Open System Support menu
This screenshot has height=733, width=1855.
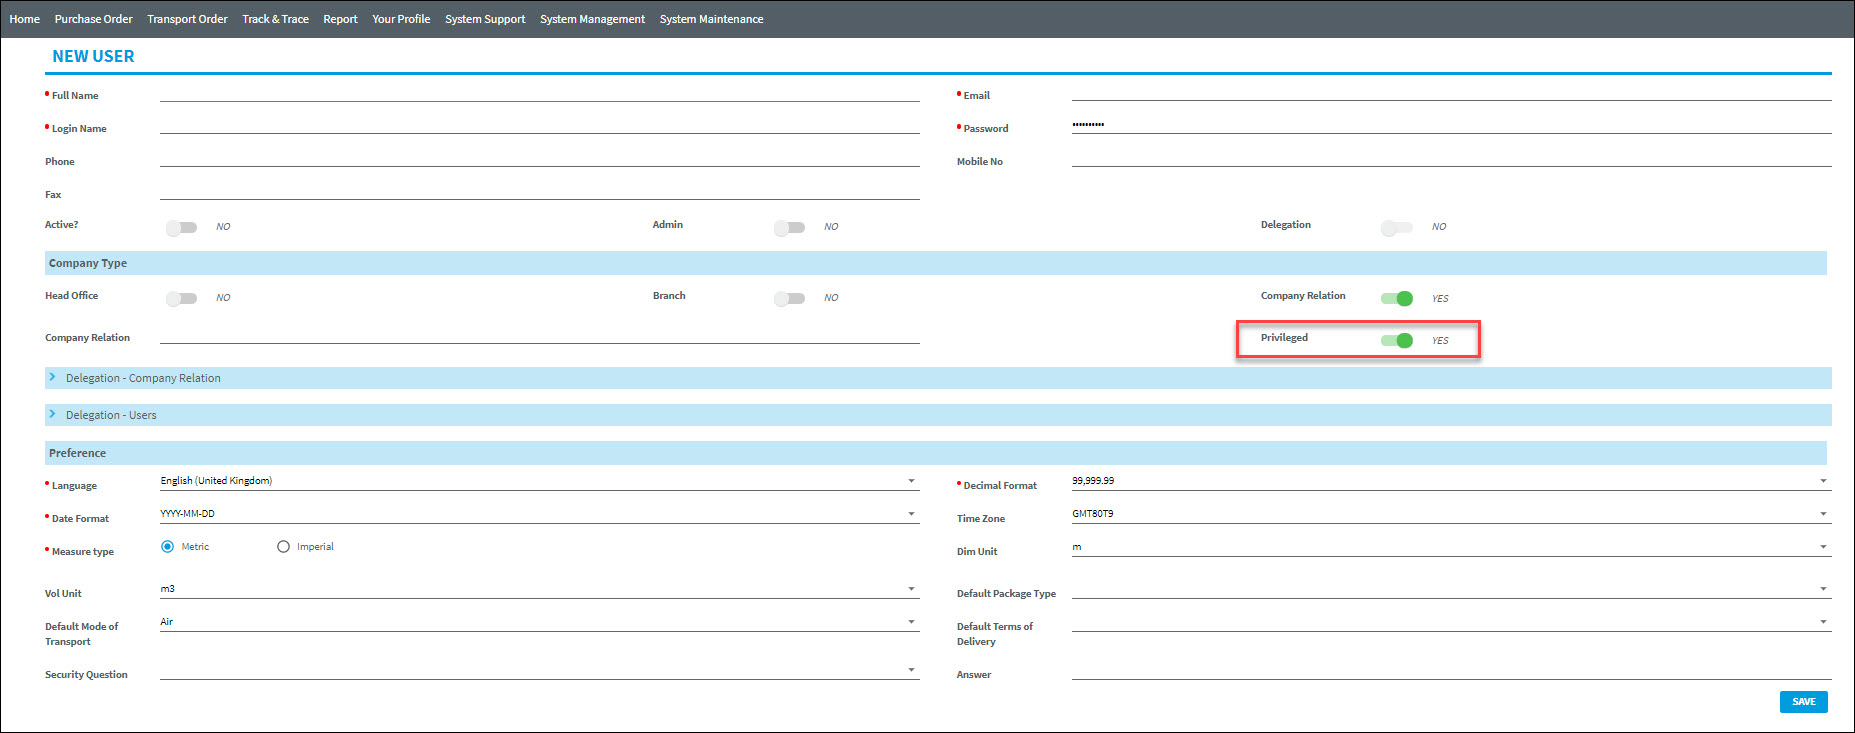click(x=485, y=19)
